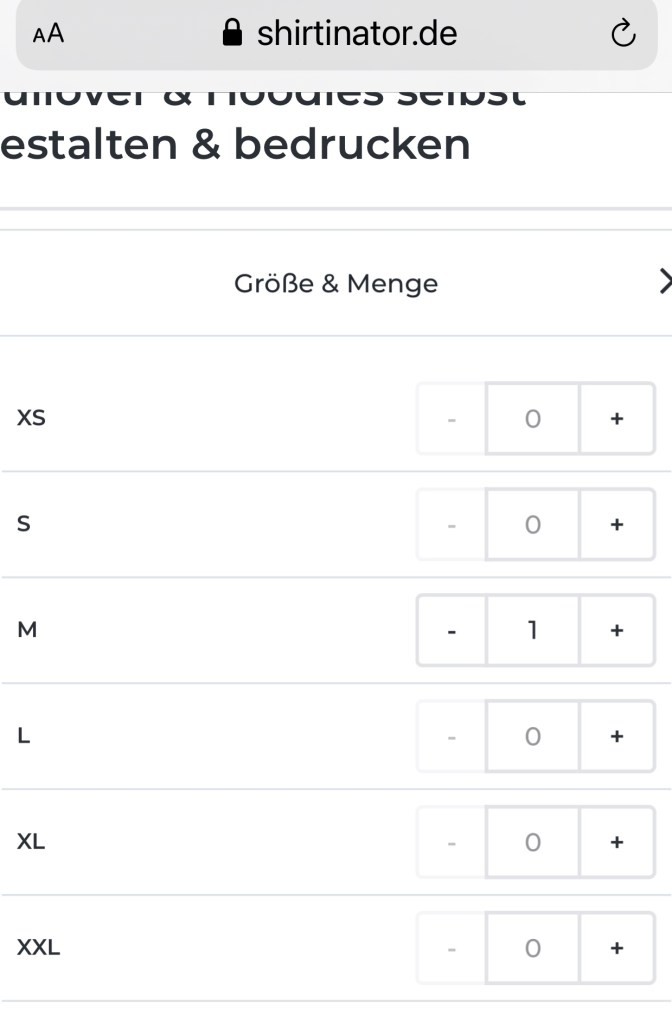Screen dimensions: 672x1023
Task: Increase M quantity with plus button
Action: (x=617, y=631)
